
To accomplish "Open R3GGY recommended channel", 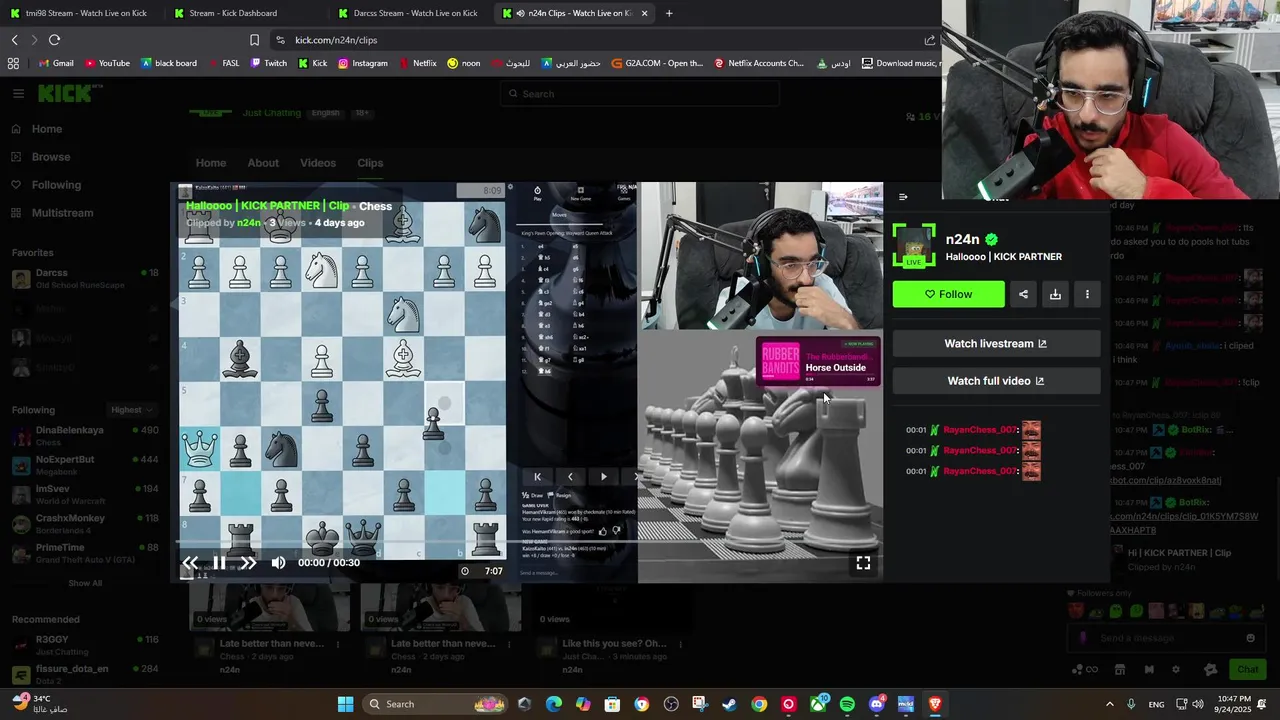I will [x=85, y=645].
